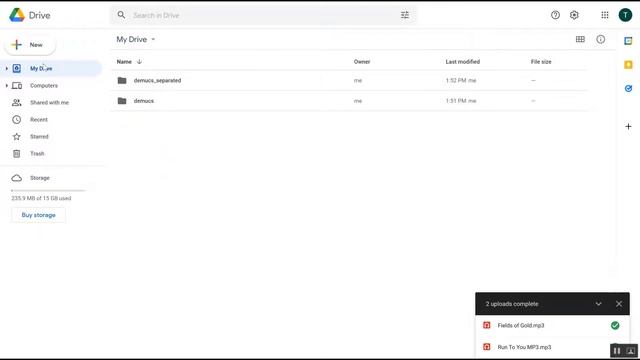Expand the My Drive tree arrow

(x=6, y=69)
